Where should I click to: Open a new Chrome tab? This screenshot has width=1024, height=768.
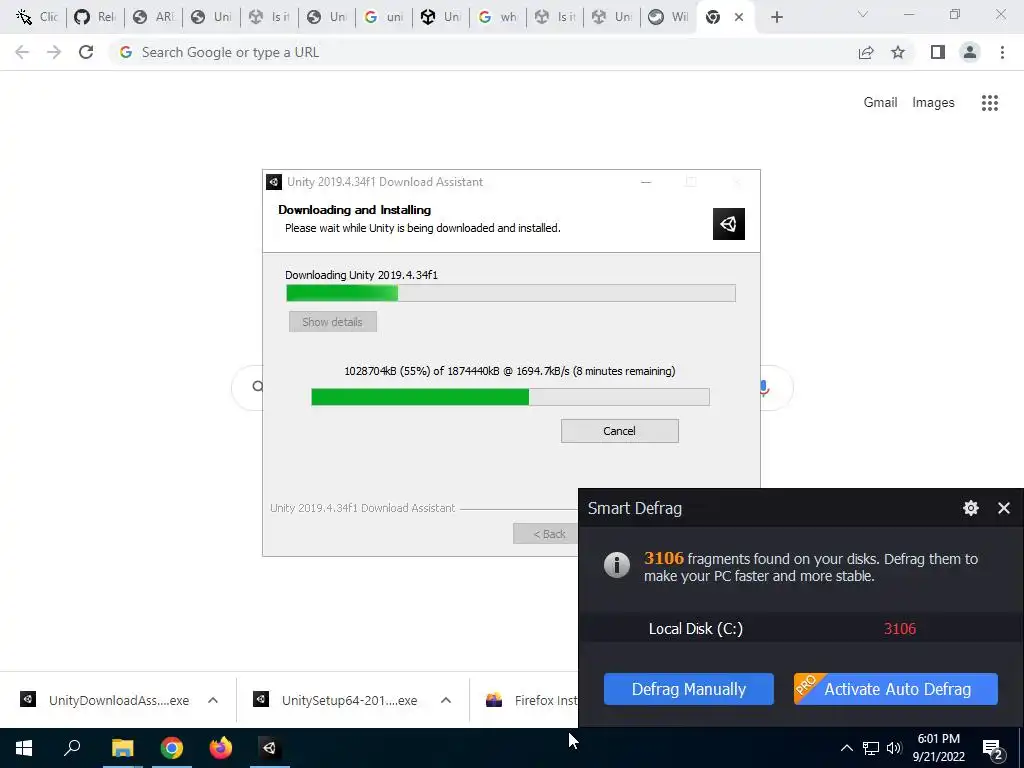coord(776,17)
